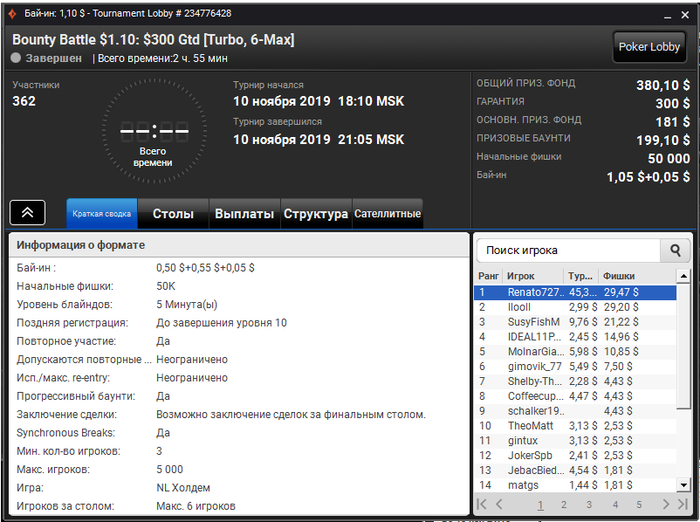Select player matgs row
700x522 pixels.
point(575,485)
